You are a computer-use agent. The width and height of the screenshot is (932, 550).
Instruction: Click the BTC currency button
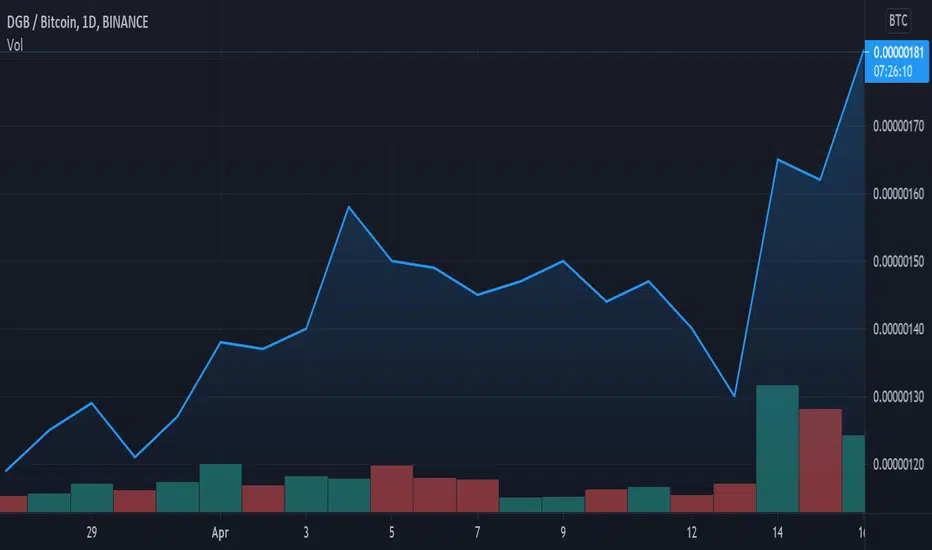[898, 21]
